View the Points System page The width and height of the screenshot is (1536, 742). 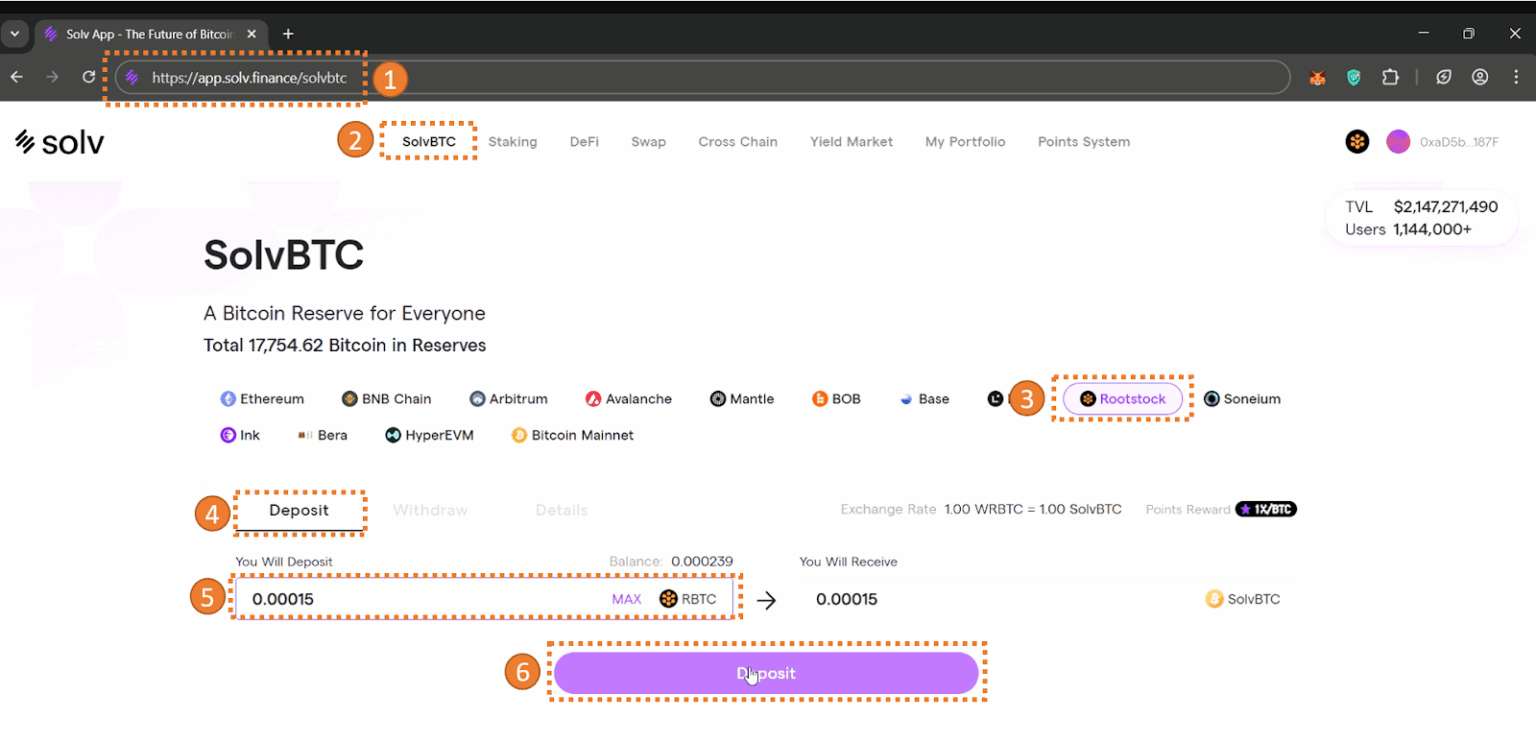coord(1084,142)
